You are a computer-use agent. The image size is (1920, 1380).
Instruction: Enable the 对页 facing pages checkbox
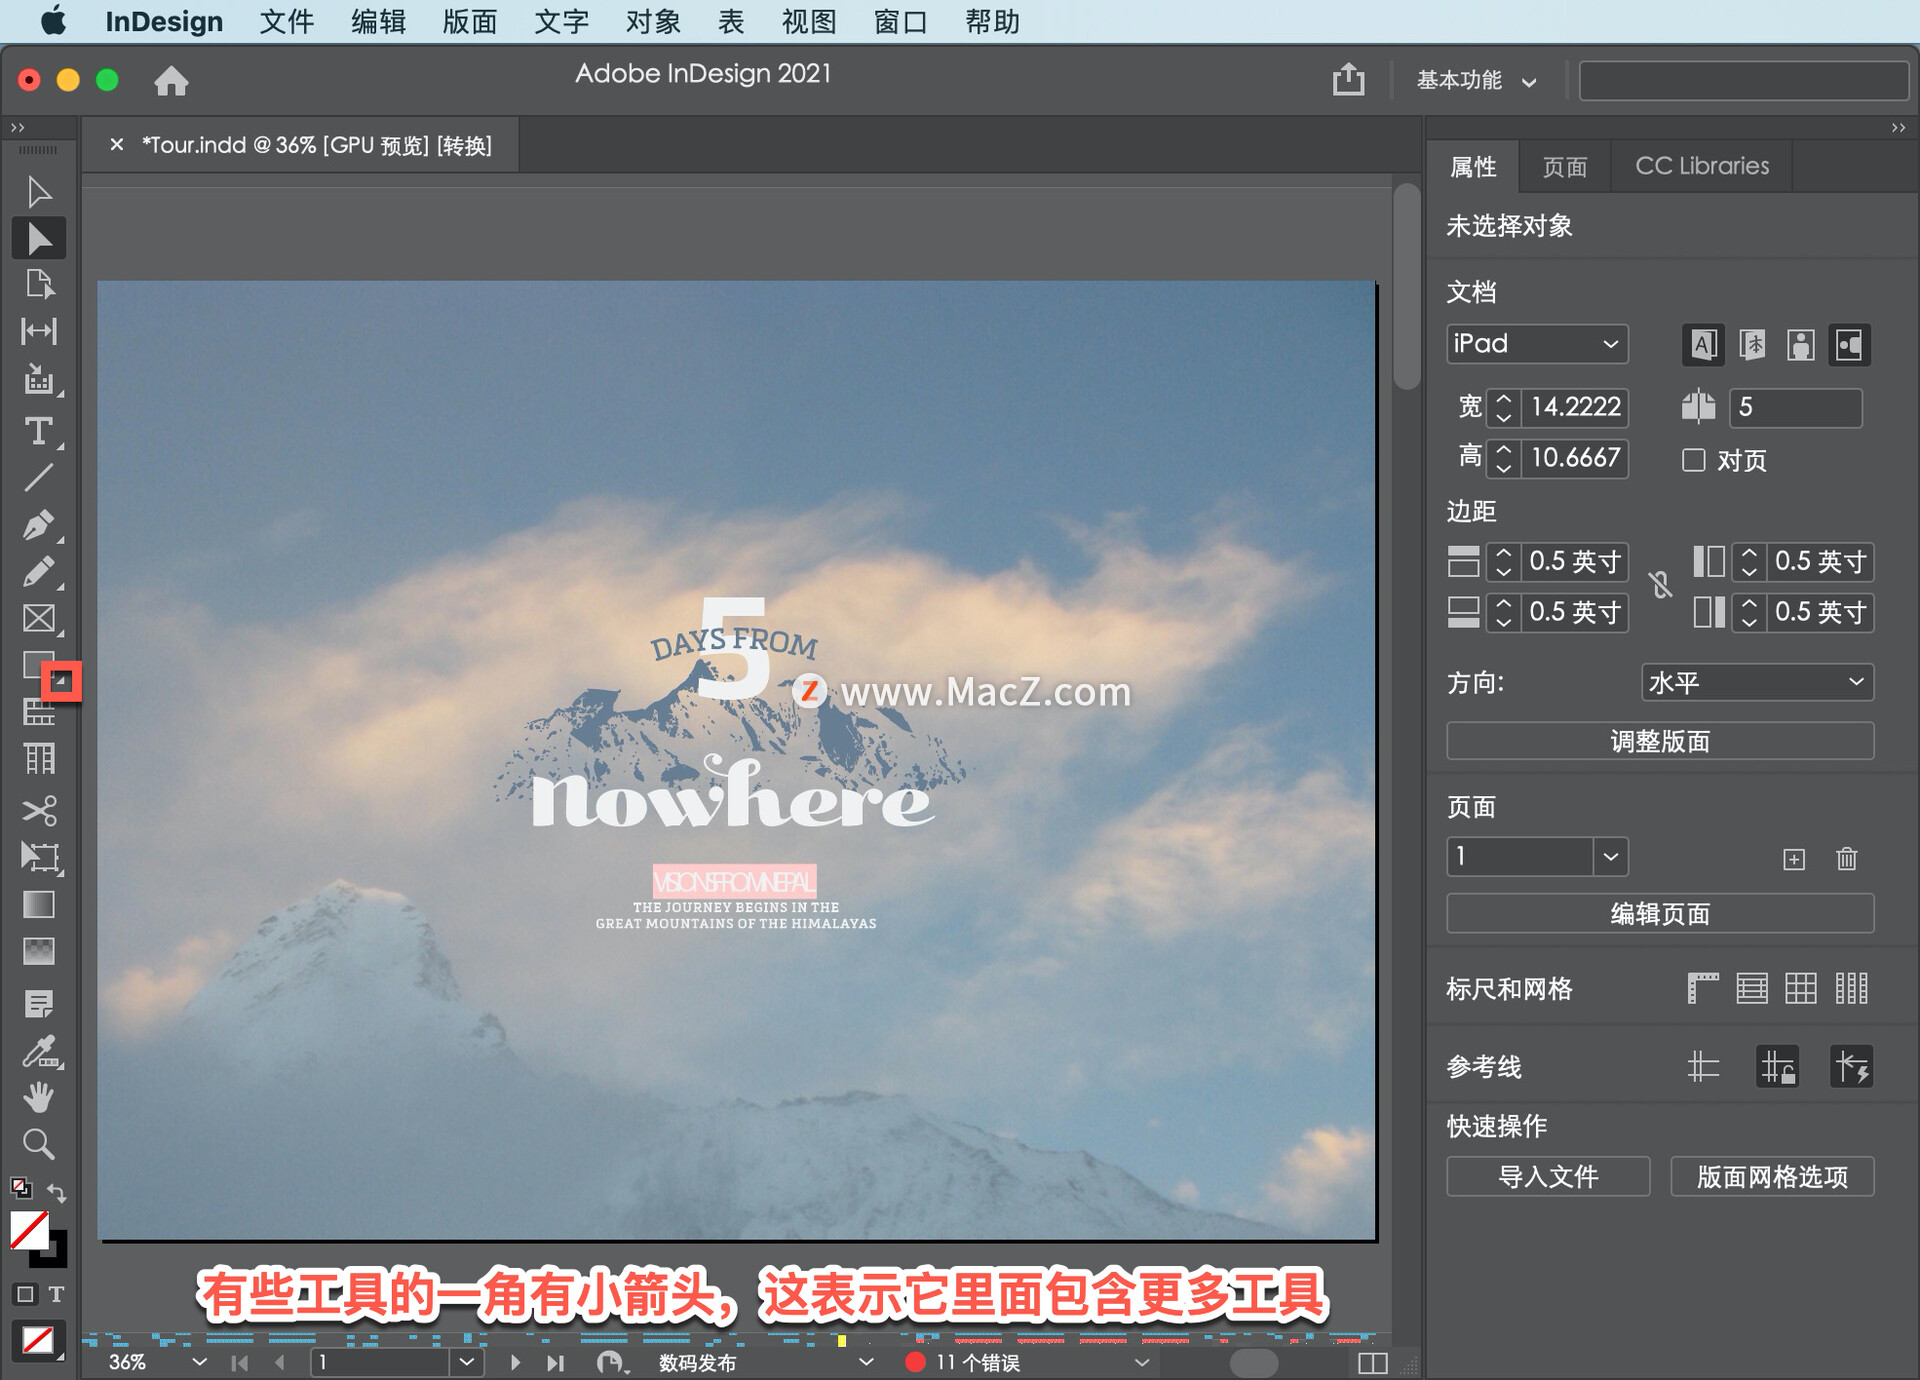pyautogui.click(x=1693, y=460)
